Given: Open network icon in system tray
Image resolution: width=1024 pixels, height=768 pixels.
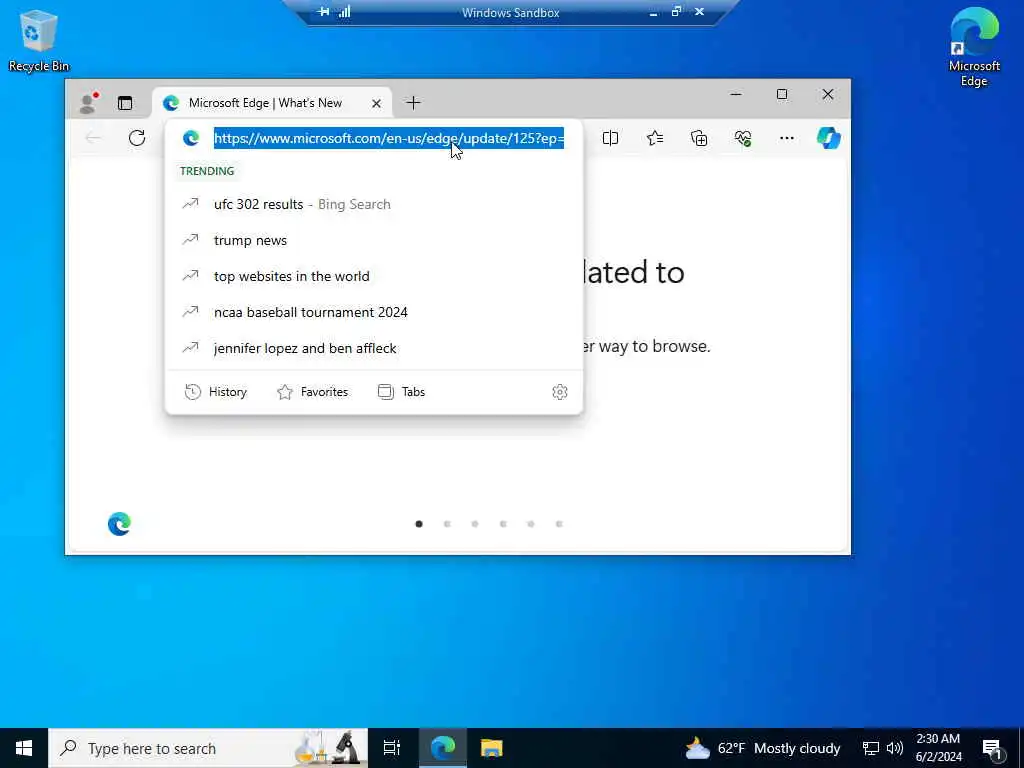Looking at the screenshot, I should click(x=871, y=748).
